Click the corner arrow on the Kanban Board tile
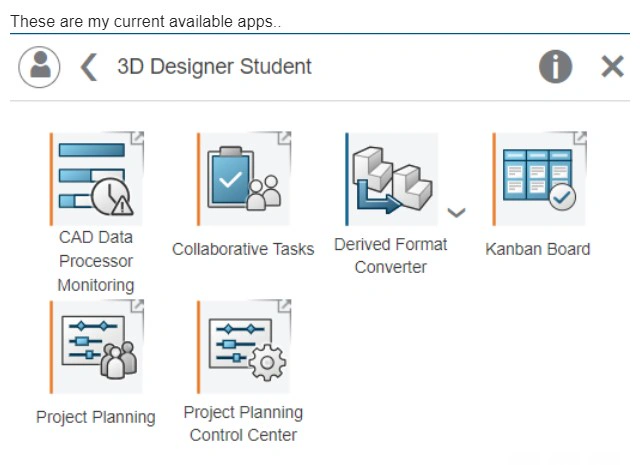This screenshot has width=640, height=465. pos(580,138)
